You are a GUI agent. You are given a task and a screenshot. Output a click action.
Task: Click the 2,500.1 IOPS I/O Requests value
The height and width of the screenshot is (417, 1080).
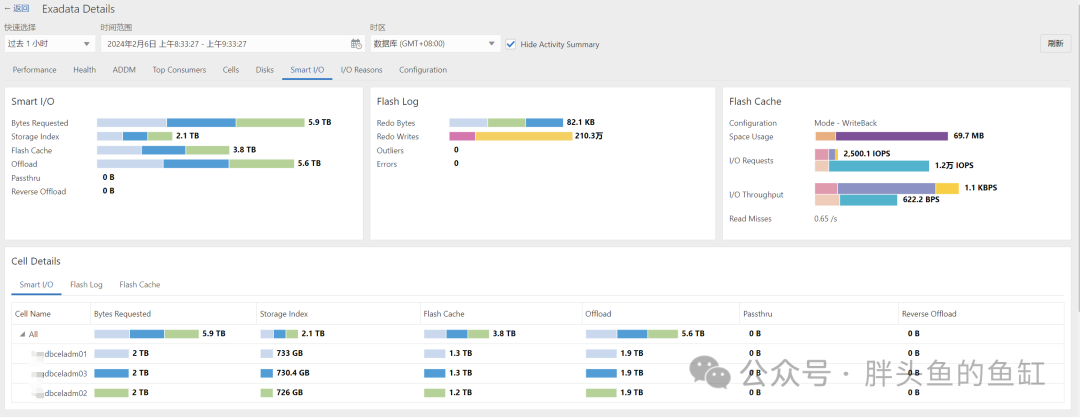pos(866,154)
